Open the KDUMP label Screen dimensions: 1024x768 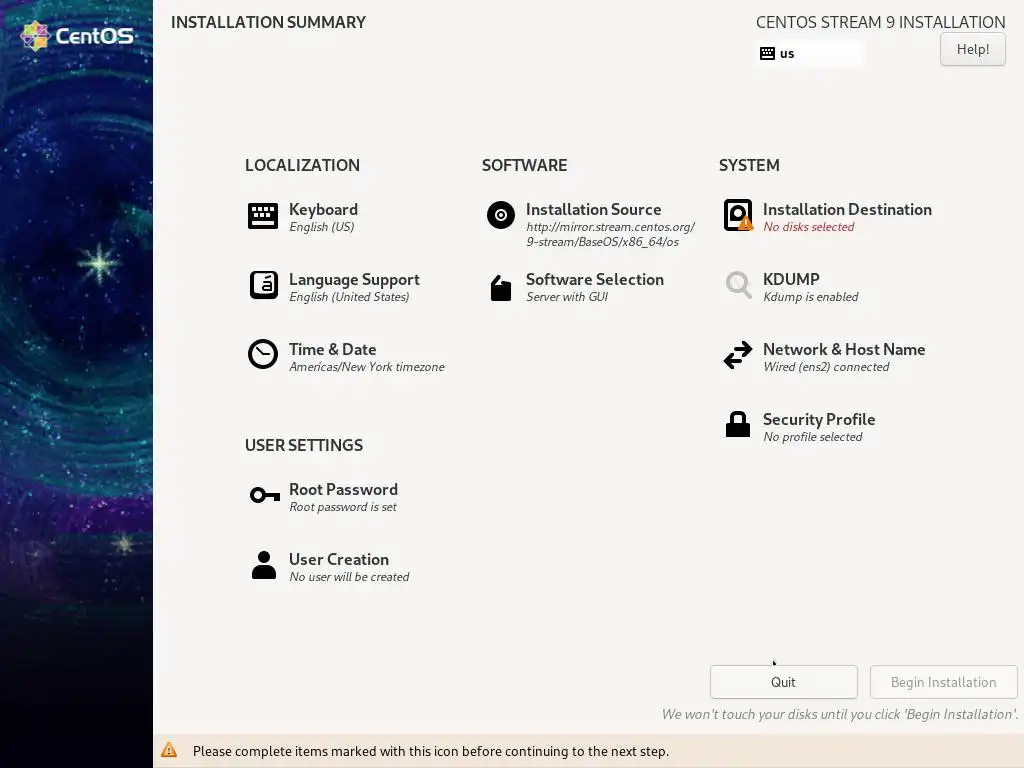(791, 279)
